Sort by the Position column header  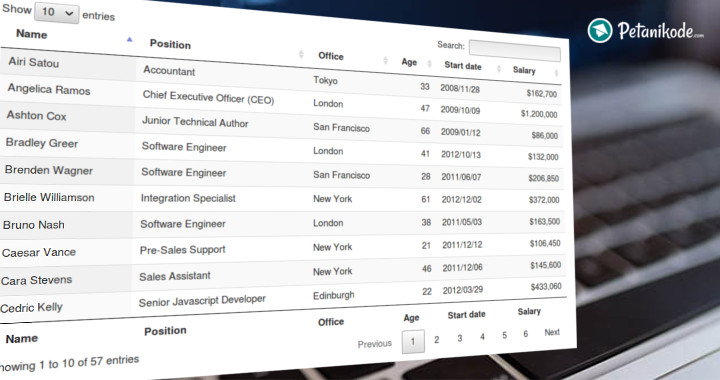[x=170, y=44]
